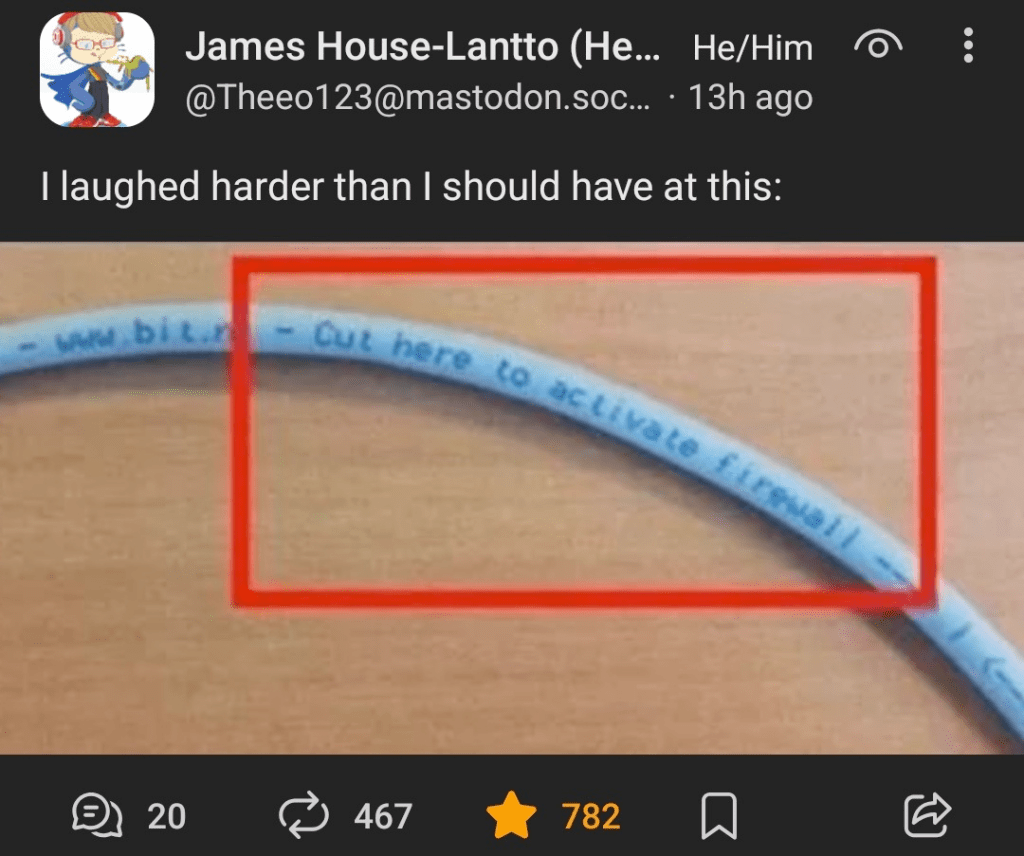Select the He/Him pronoun label
This screenshot has width=1024, height=856.
752,48
